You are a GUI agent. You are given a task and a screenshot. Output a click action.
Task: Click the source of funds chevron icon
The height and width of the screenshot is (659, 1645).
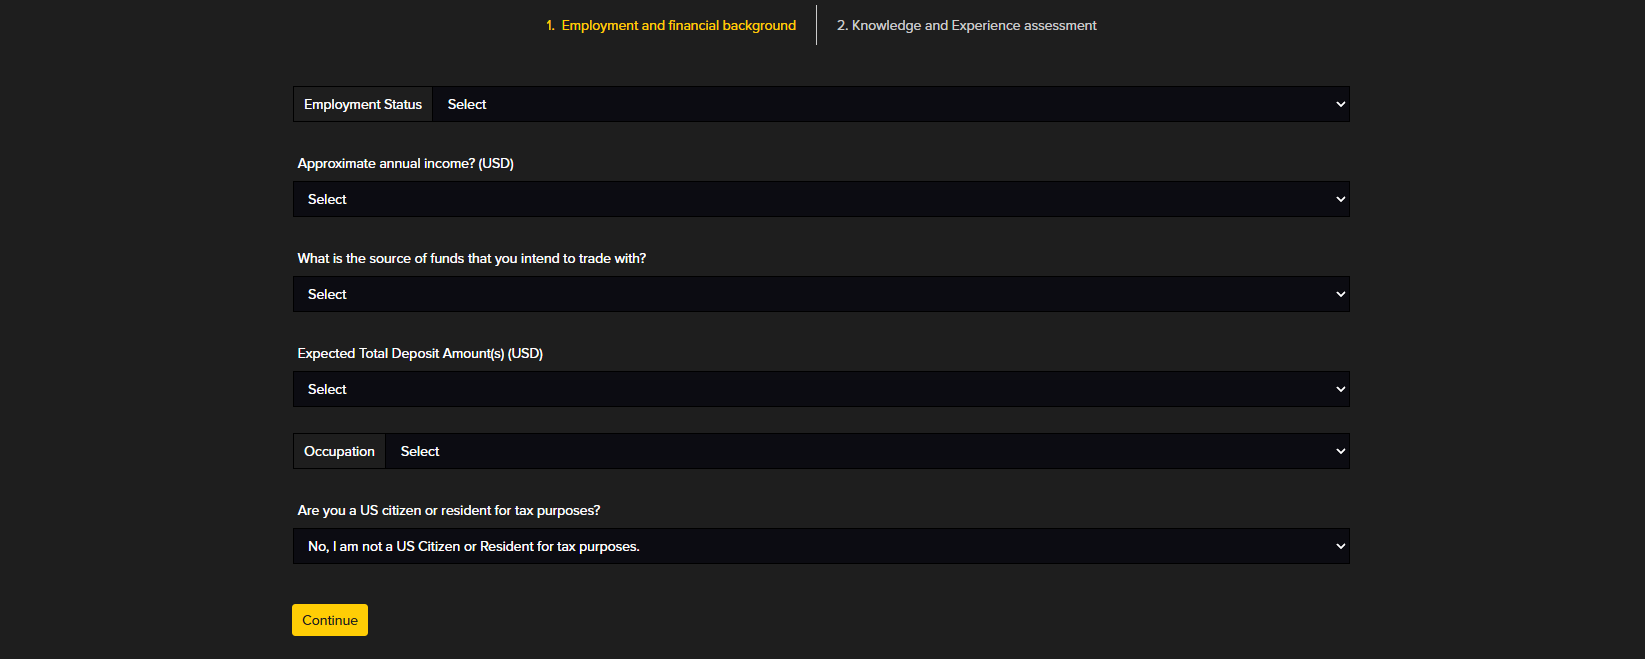pos(1340,294)
